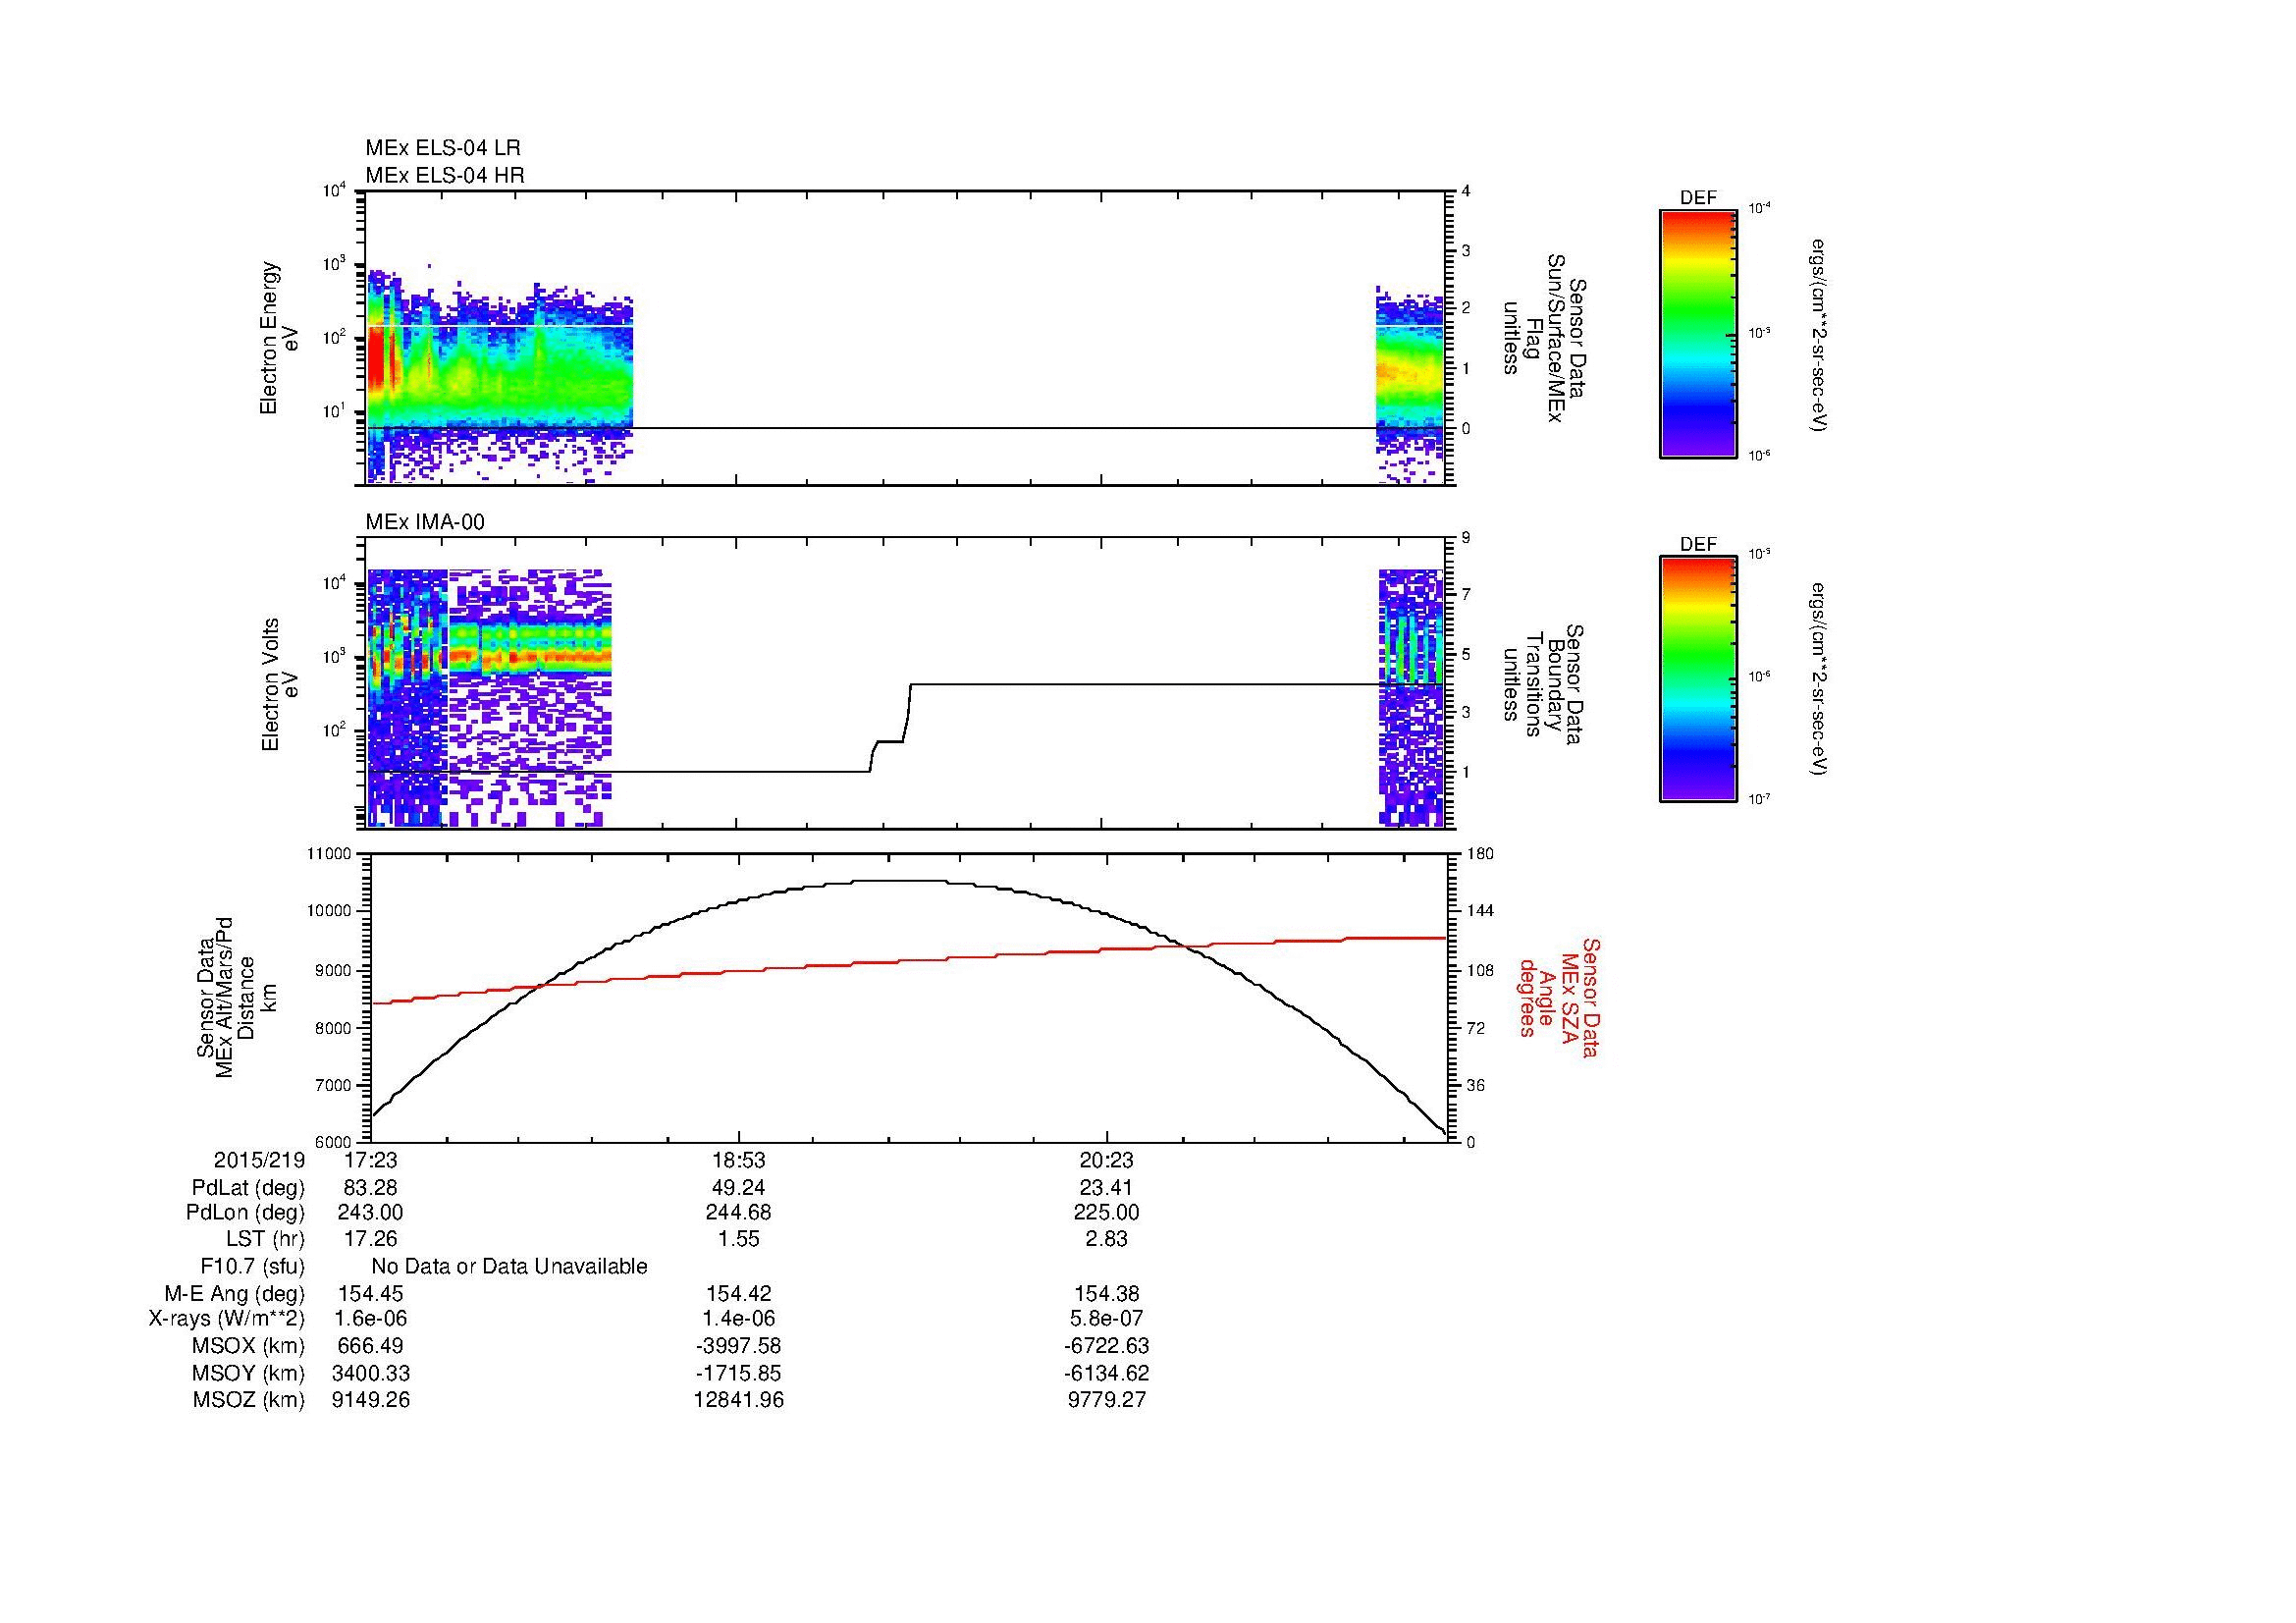Click the MSOX value -6722.63
This screenshot has width=2296, height=1623.
[x=1107, y=1346]
